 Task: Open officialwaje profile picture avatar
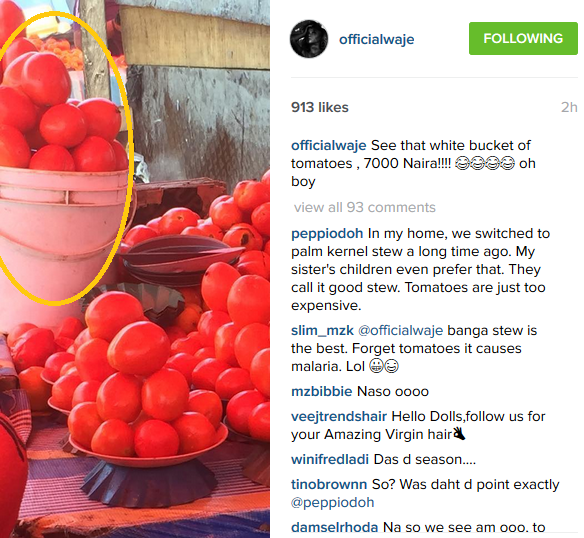[309, 39]
